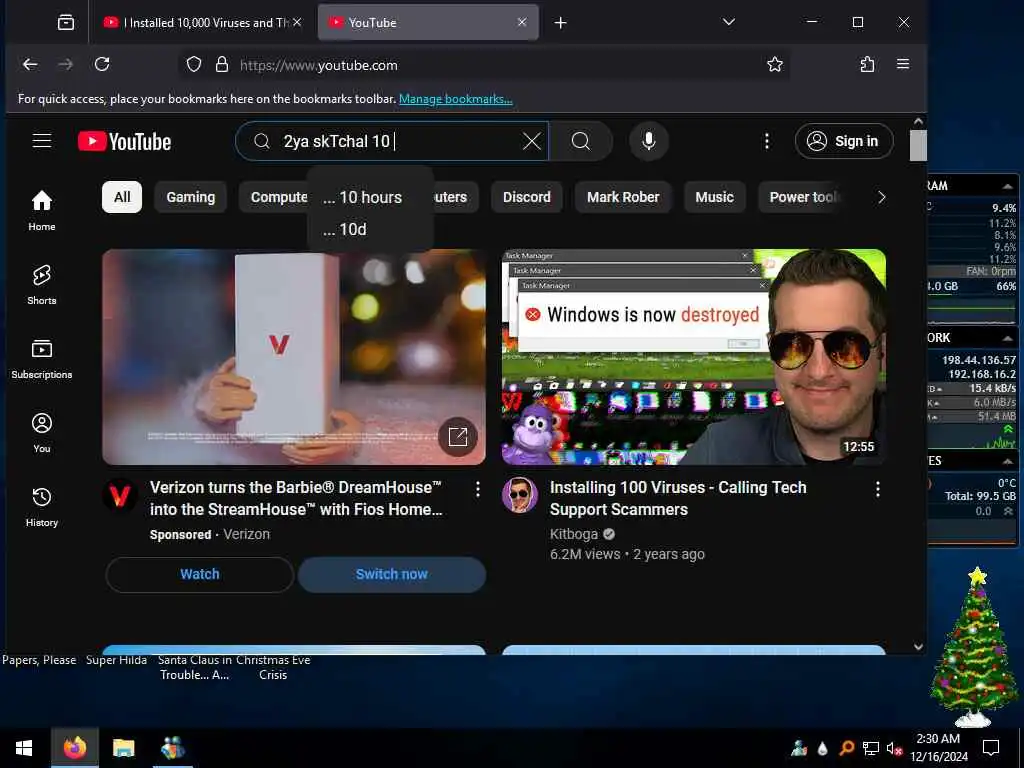
Task: Close the active YouTube tab
Action: pos(522,22)
